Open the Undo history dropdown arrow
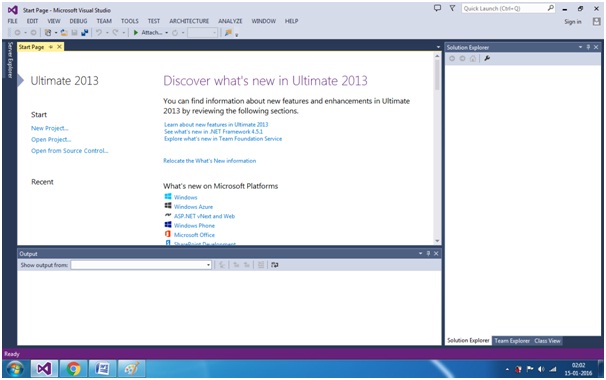The width and height of the screenshot is (606, 380). (x=107, y=33)
